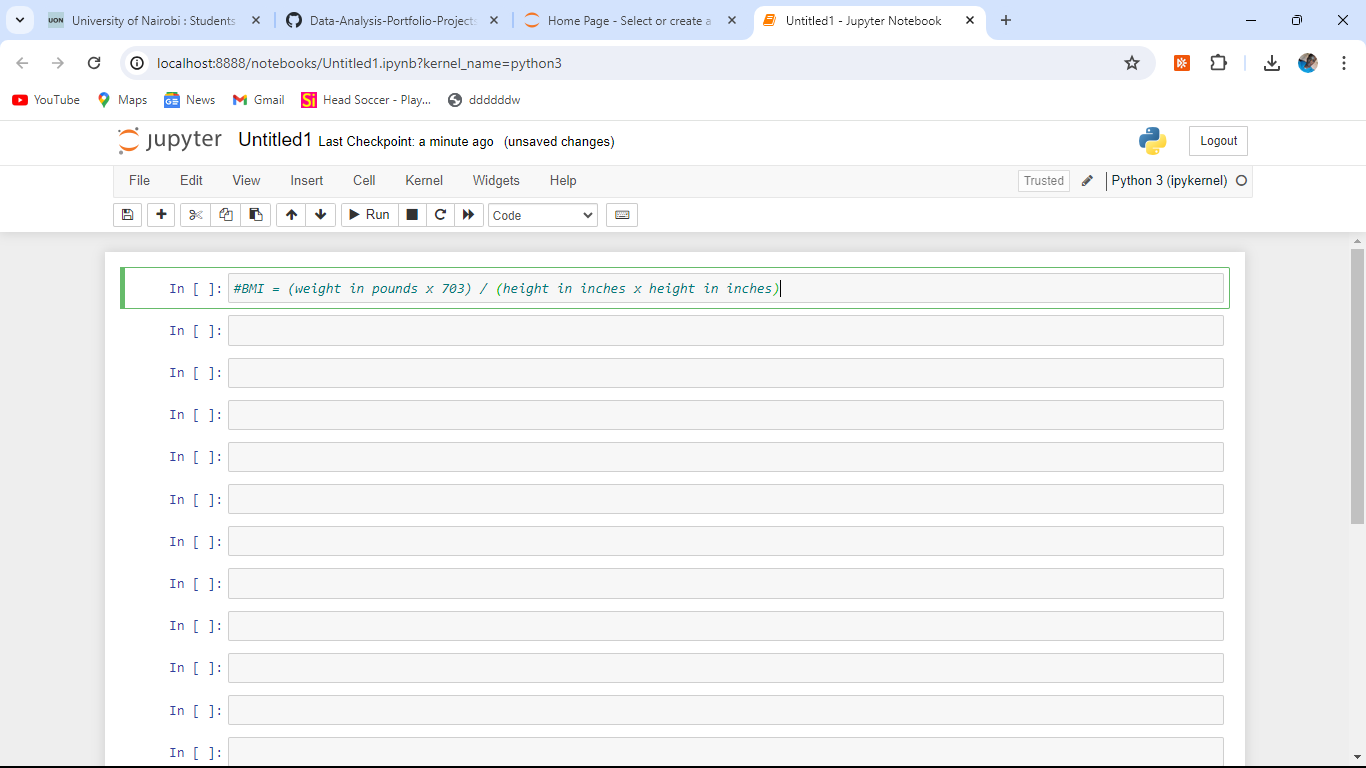Click the kernel idle indicator circle
The height and width of the screenshot is (768, 1366).
click(x=1242, y=181)
